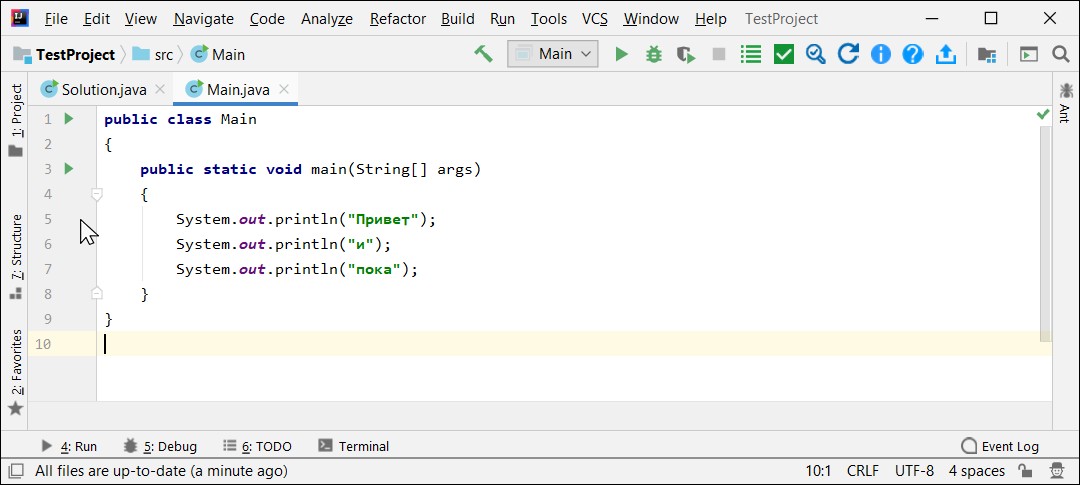Viewport: 1080px width, 485px height.
Task: Click the blue upload arrow icon
Action: pyautogui.click(x=946, y=54)
